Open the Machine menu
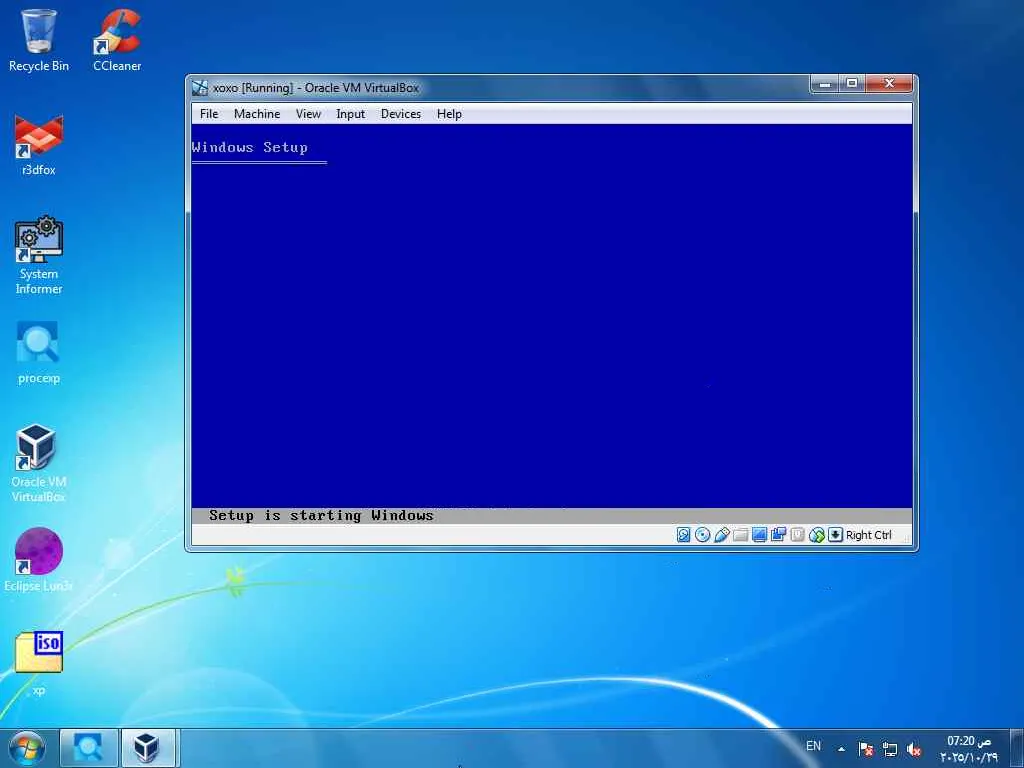 coord(257,114)
